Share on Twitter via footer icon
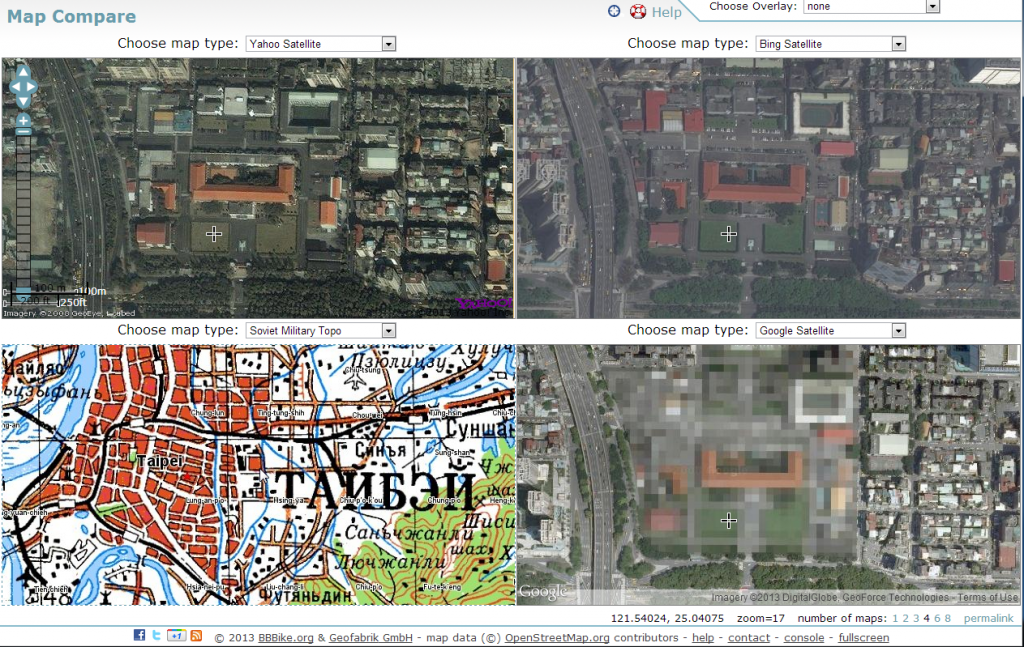Image resolution: width=1024 pixels, height=647 pixels. [x=157, y=635]
